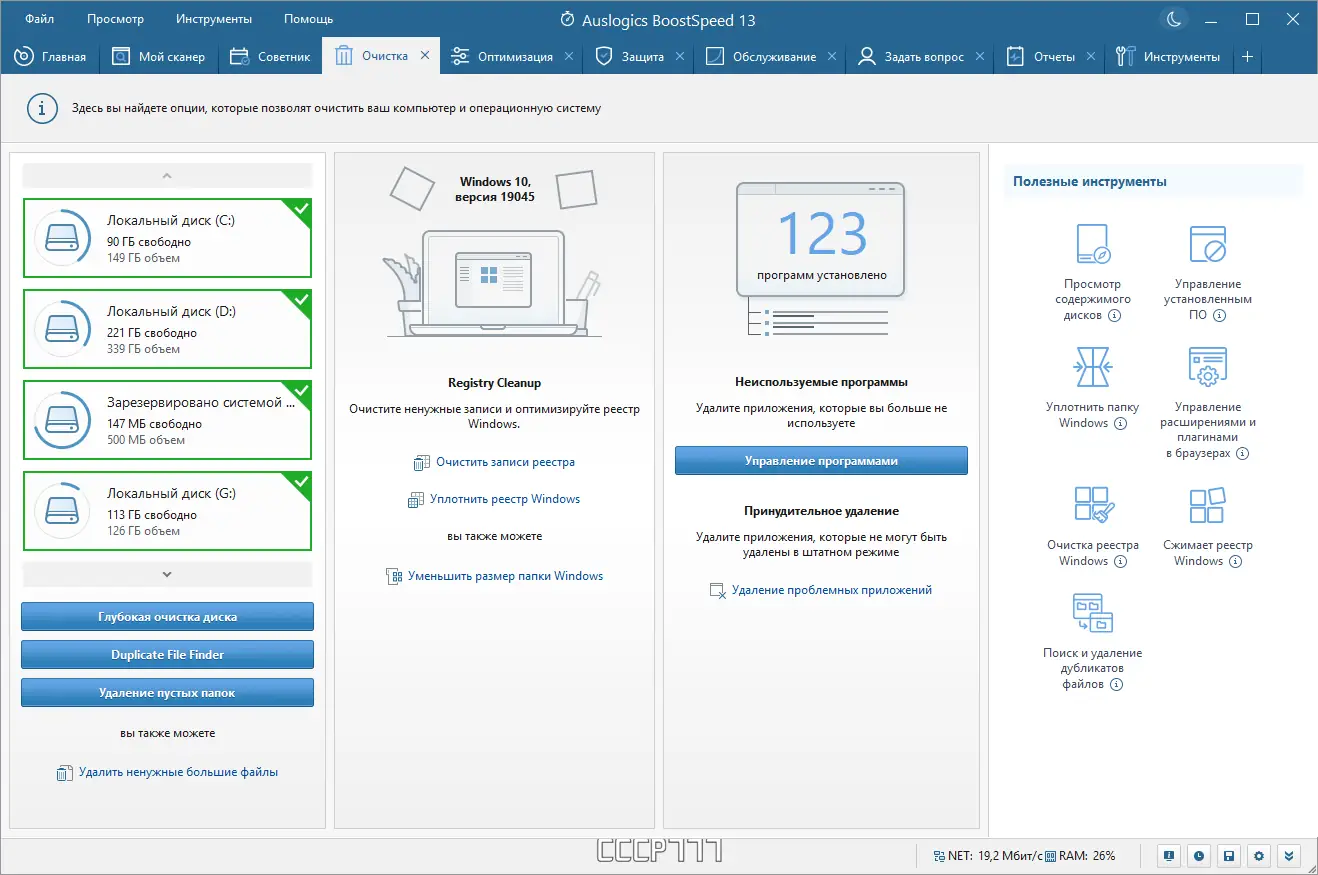
Task: Collapse the status bar with double chevron
Action: point(1289,856)
